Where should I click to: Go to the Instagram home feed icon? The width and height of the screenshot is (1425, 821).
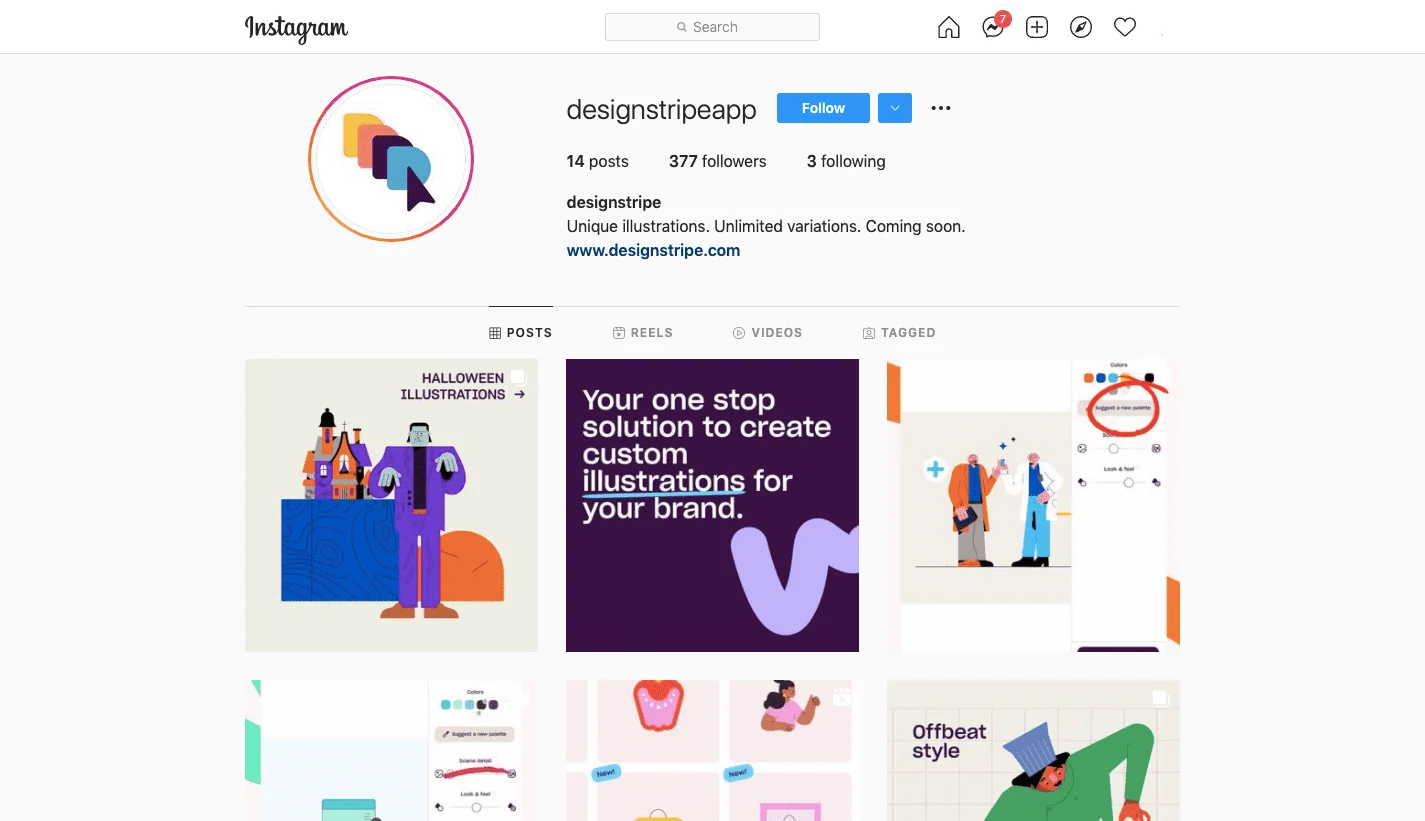[948, 28]
